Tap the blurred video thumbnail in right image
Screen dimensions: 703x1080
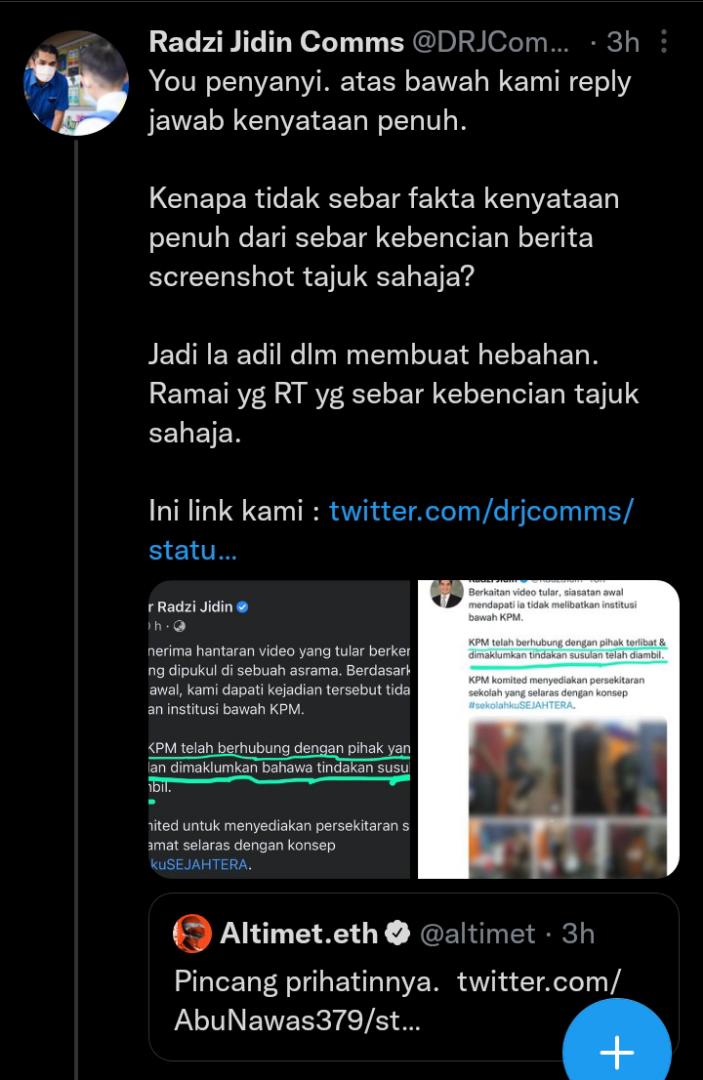(x=568, y=798)
